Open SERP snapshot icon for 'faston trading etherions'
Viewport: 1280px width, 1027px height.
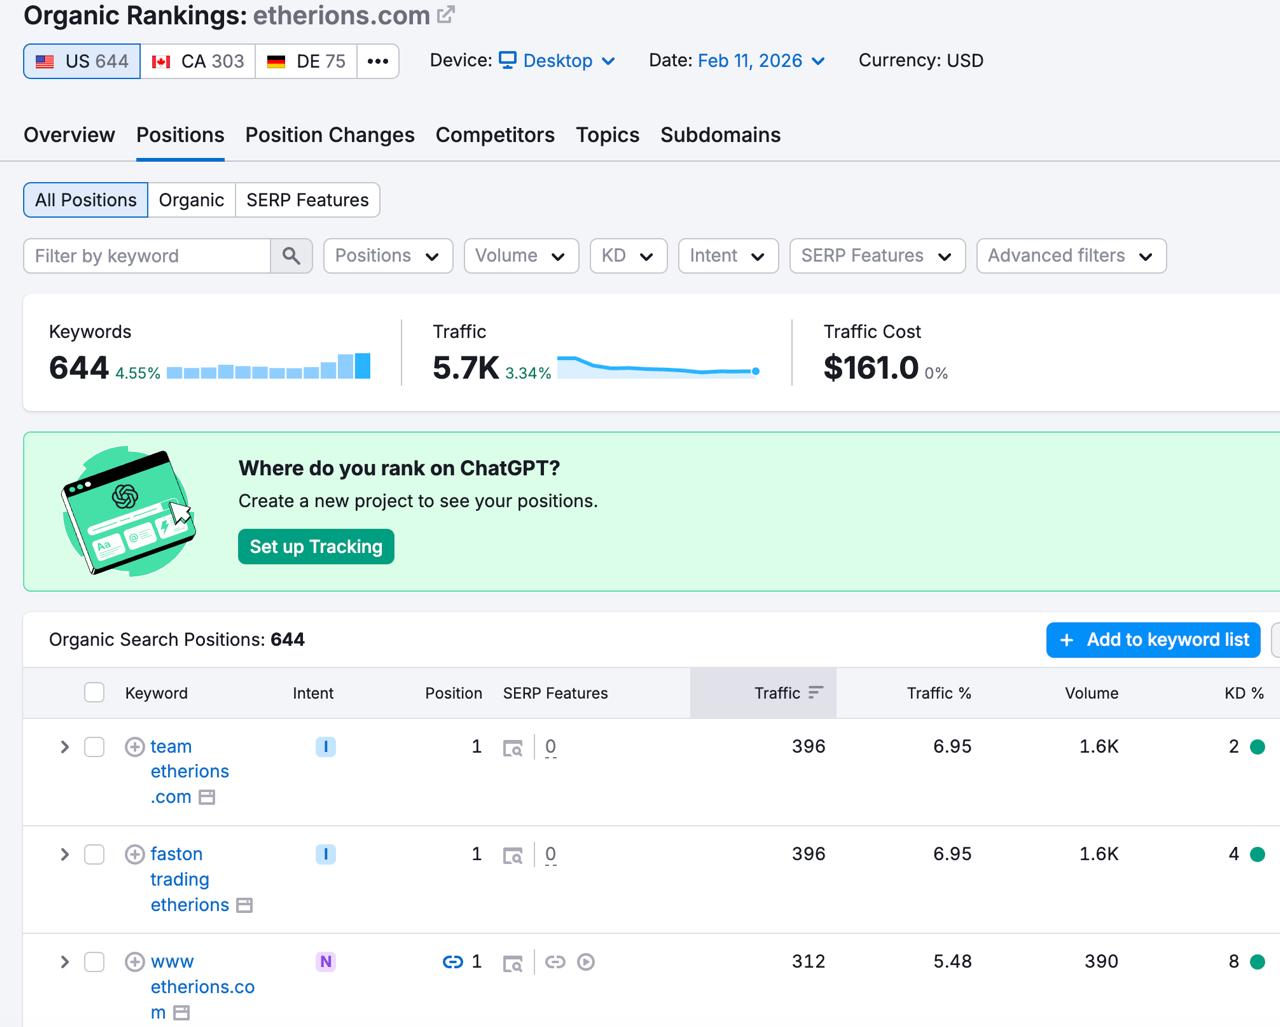click(x=513, y=855)
